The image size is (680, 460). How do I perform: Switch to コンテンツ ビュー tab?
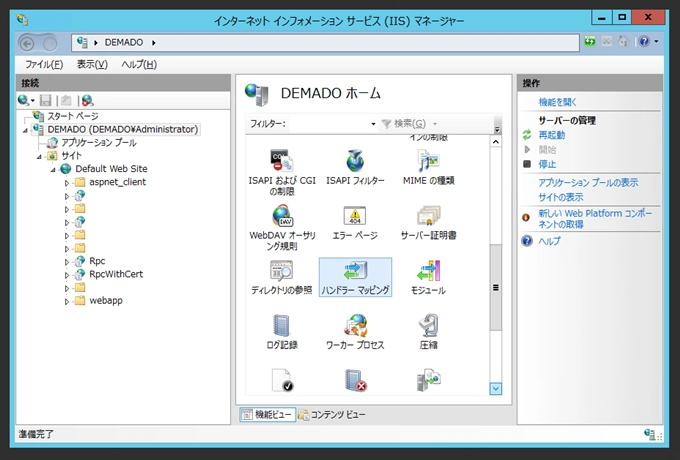(x=332, y=415)
